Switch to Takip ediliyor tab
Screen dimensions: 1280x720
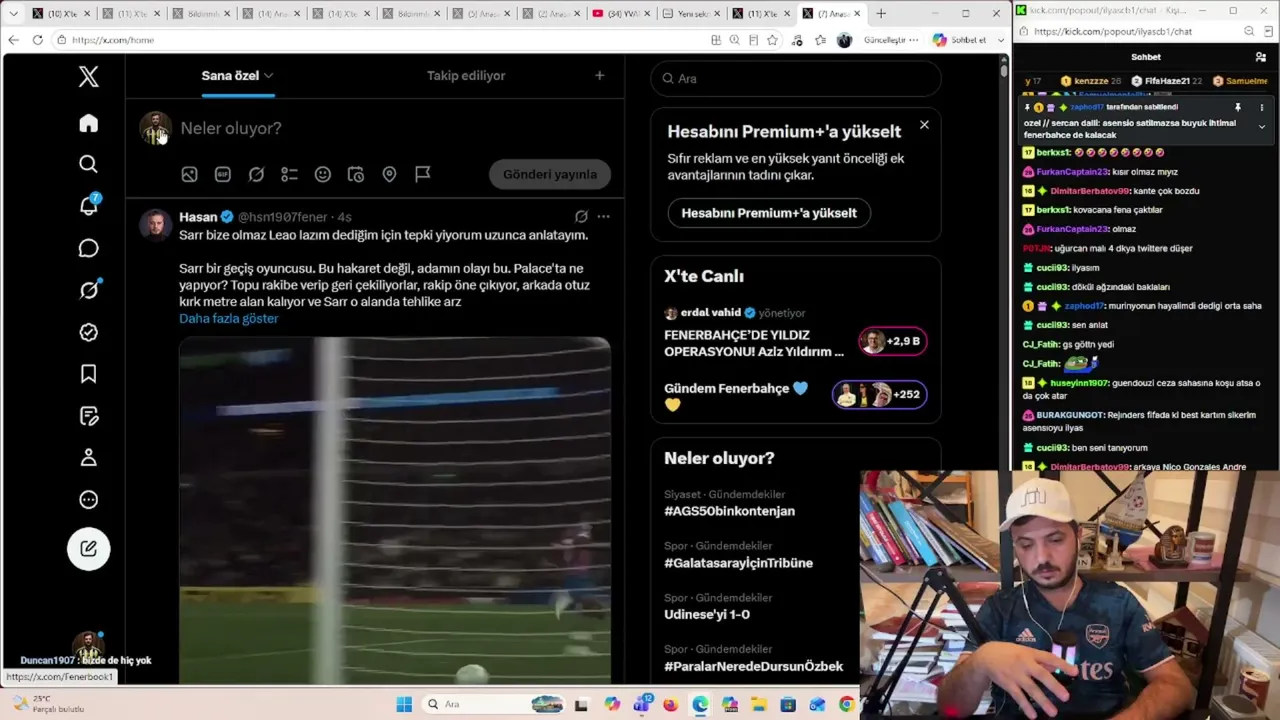[x=466, y=76]
